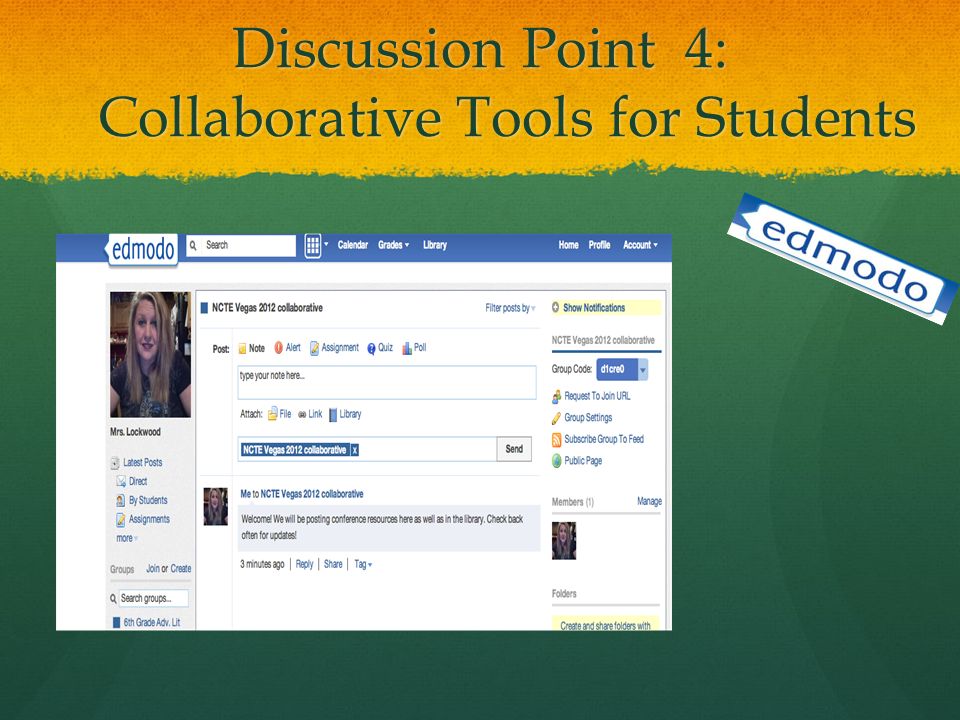Click the Send button

pyautogui.click(x=514, y=449)
